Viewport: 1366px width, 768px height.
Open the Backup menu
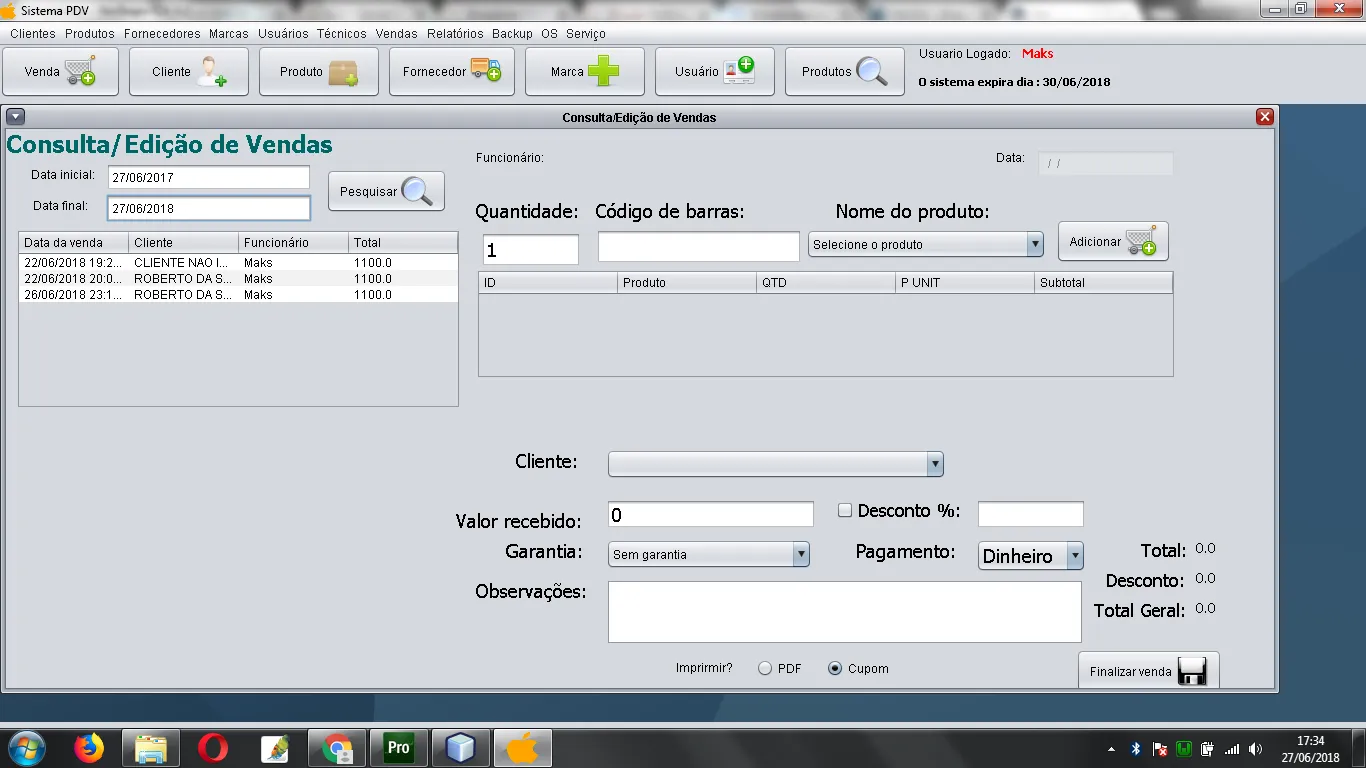click(512, 34)
